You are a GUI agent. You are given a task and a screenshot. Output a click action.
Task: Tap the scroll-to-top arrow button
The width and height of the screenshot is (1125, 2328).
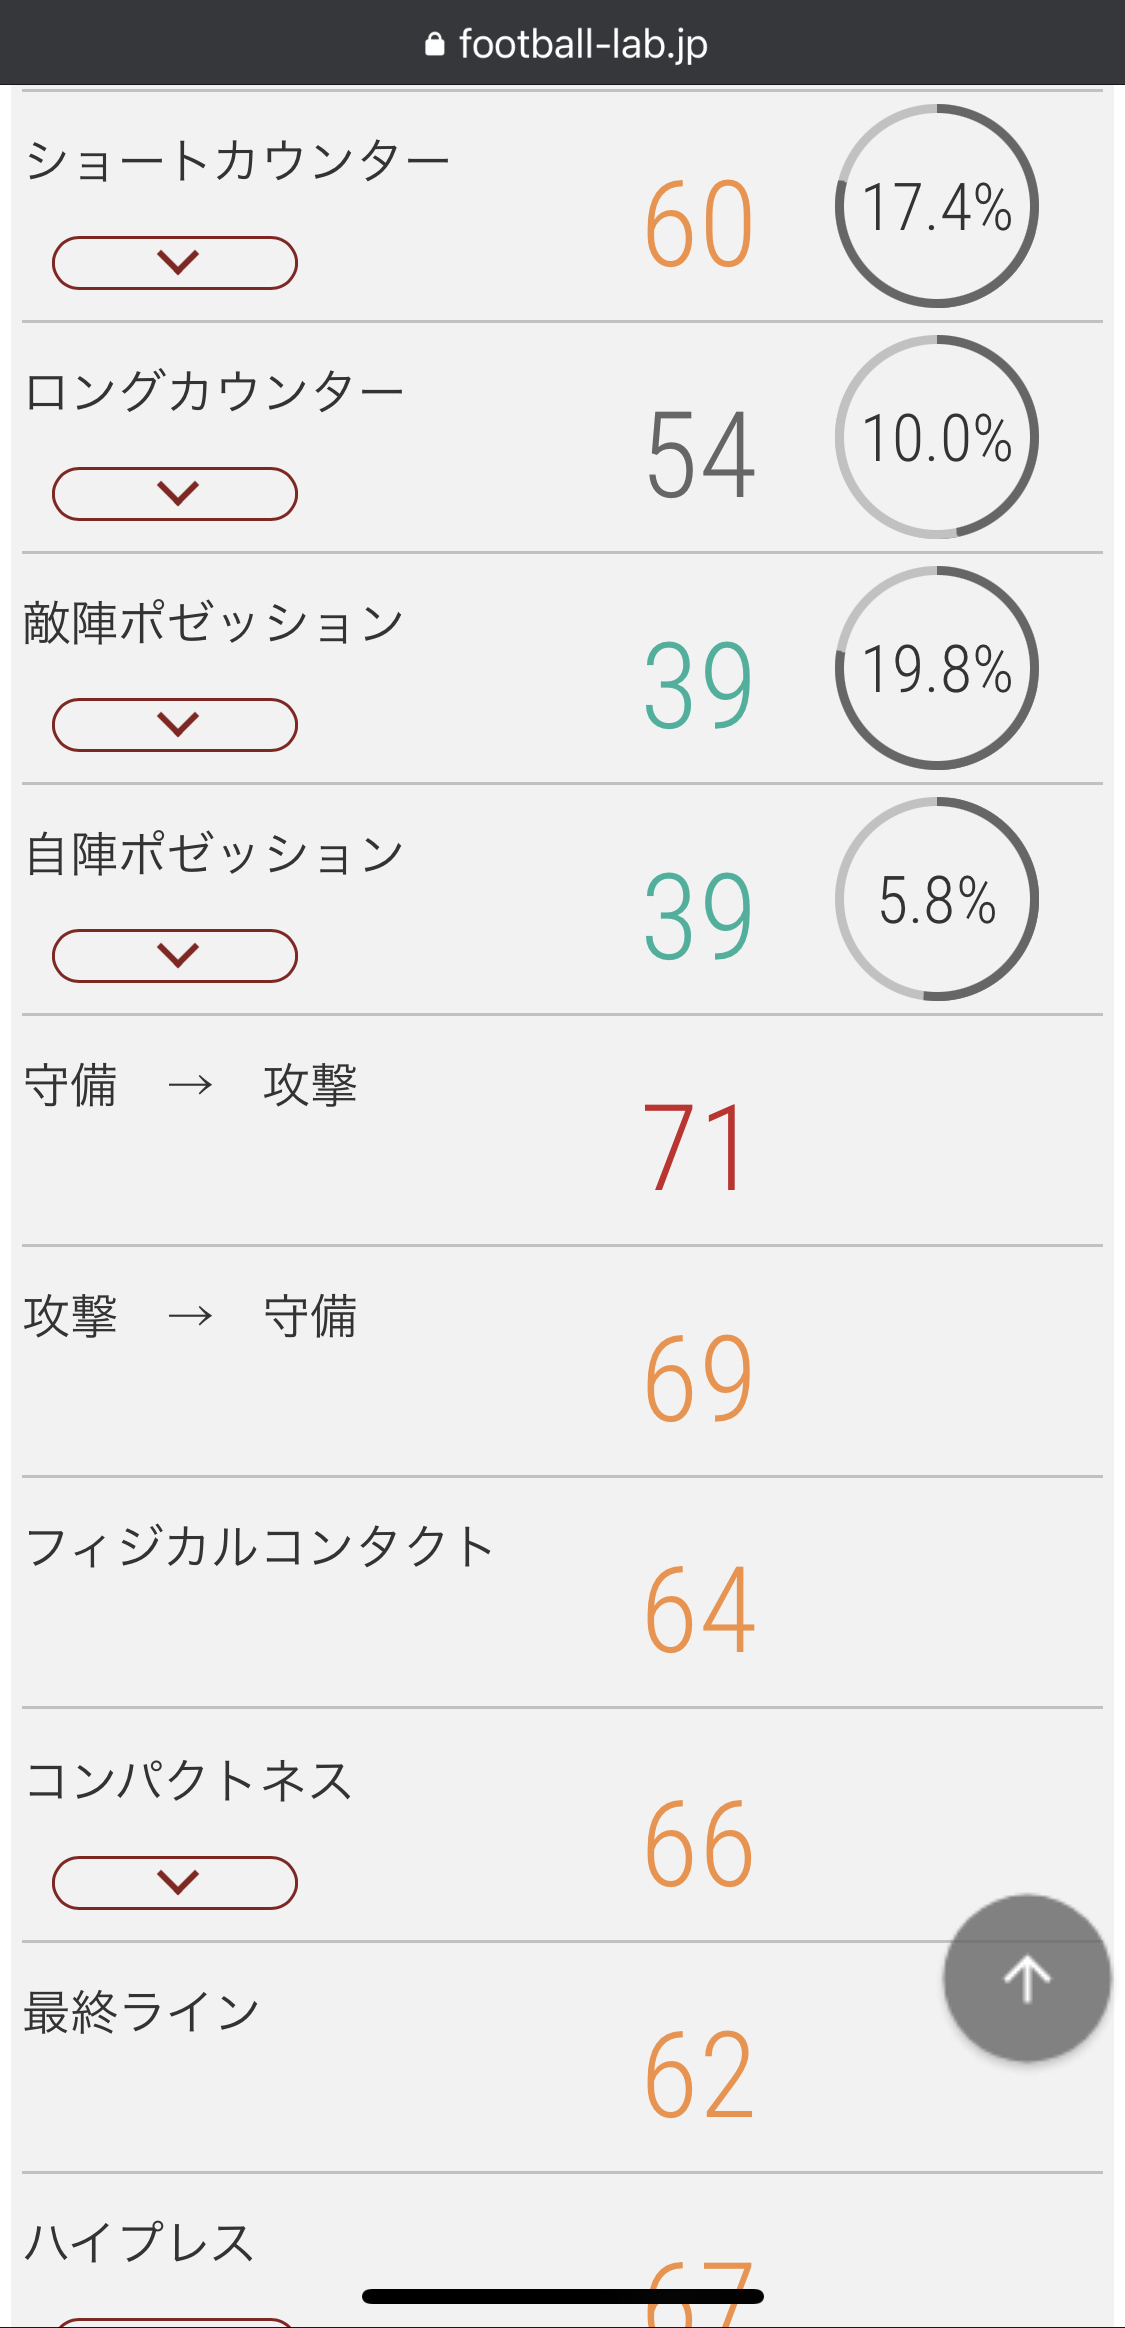click(x=1027, y=1978)
